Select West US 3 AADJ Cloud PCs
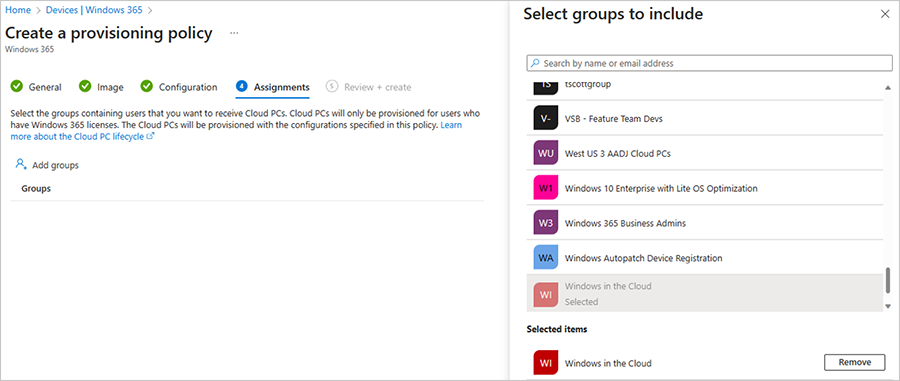The image size is (900, 381). [x=705, y=153]
